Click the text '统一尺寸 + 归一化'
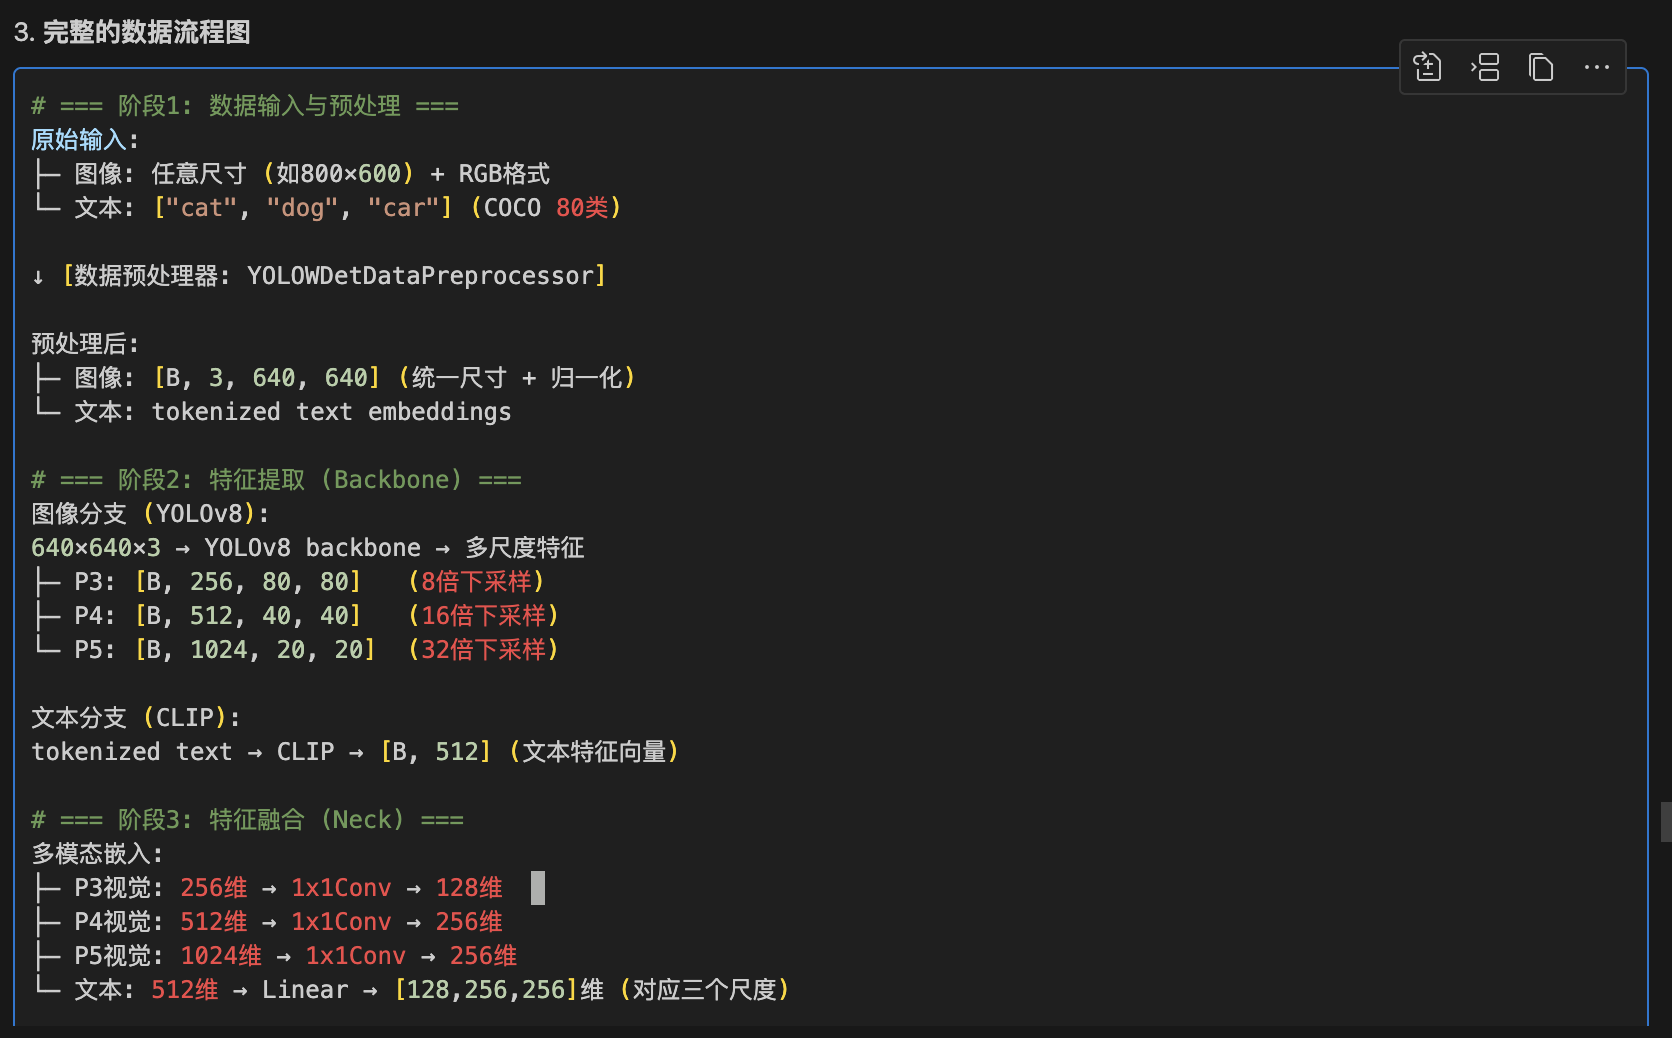The image size is (1672, 1038). pos(517,378)
